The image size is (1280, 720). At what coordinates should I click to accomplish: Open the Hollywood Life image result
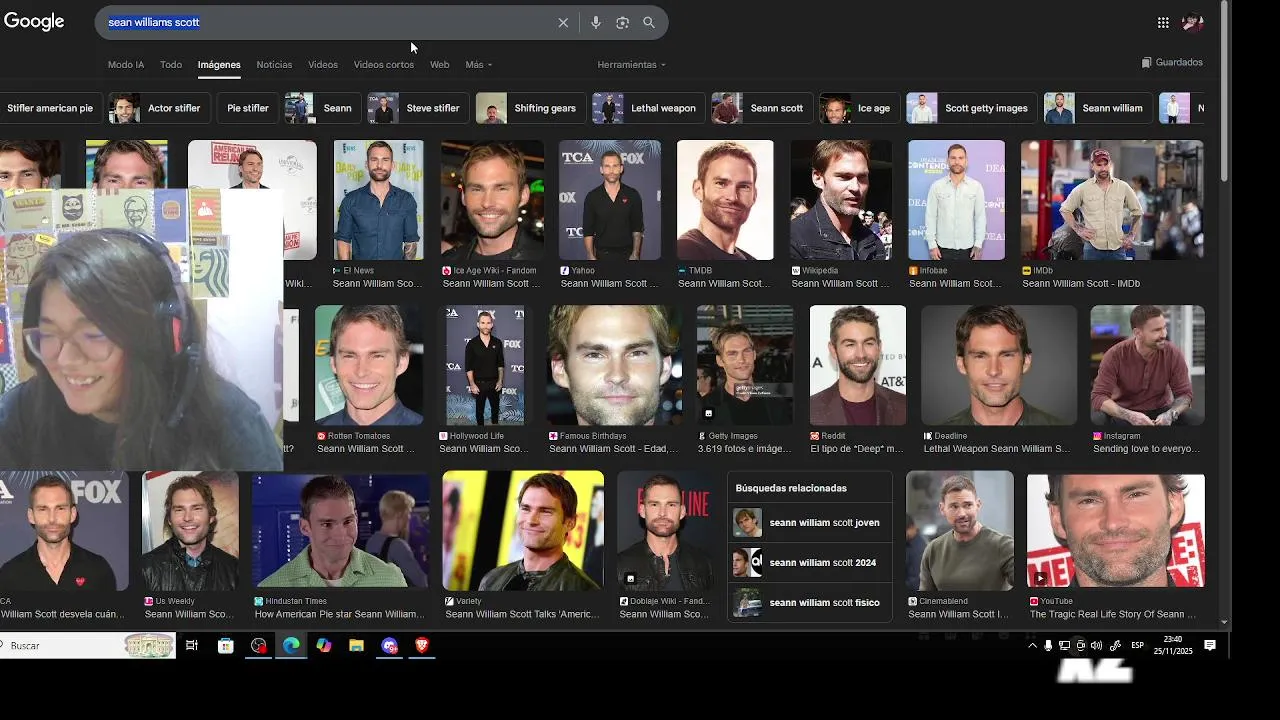click(x=485, y=365)
